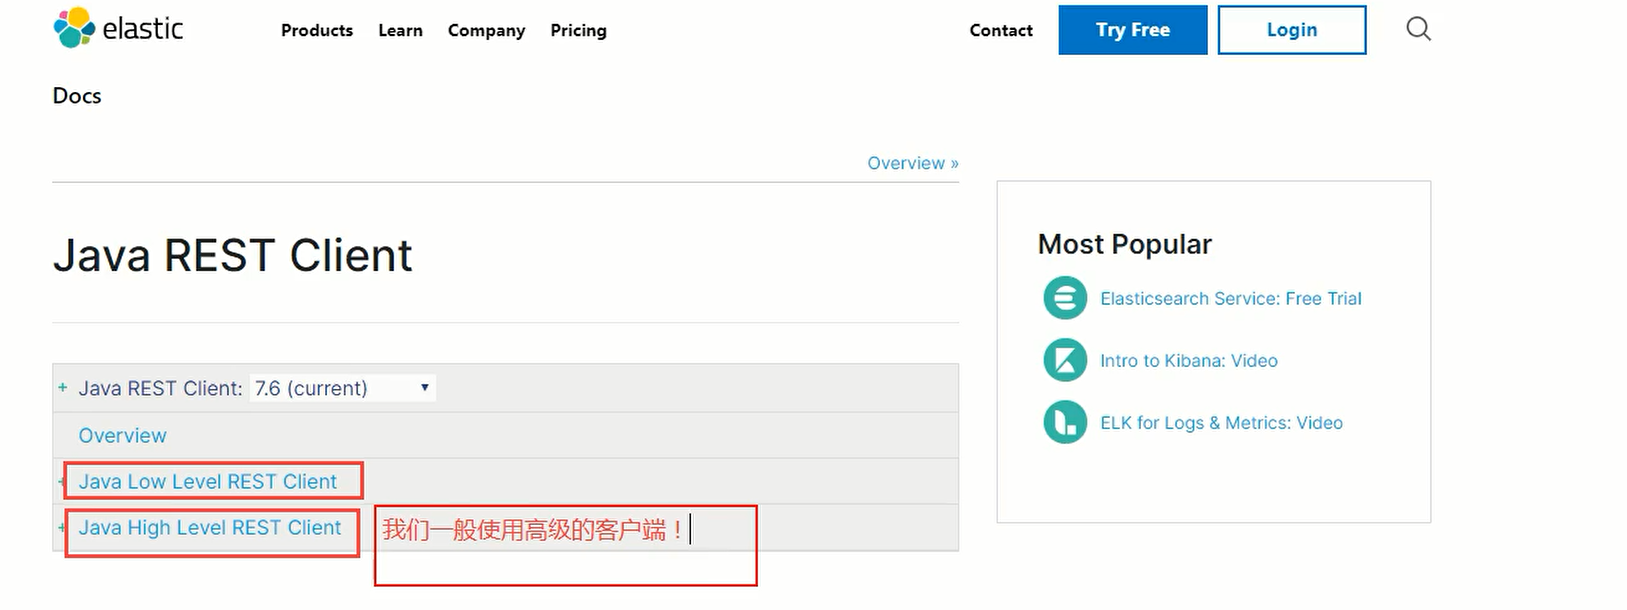Open the search magnifier icon

(1418, 29)
